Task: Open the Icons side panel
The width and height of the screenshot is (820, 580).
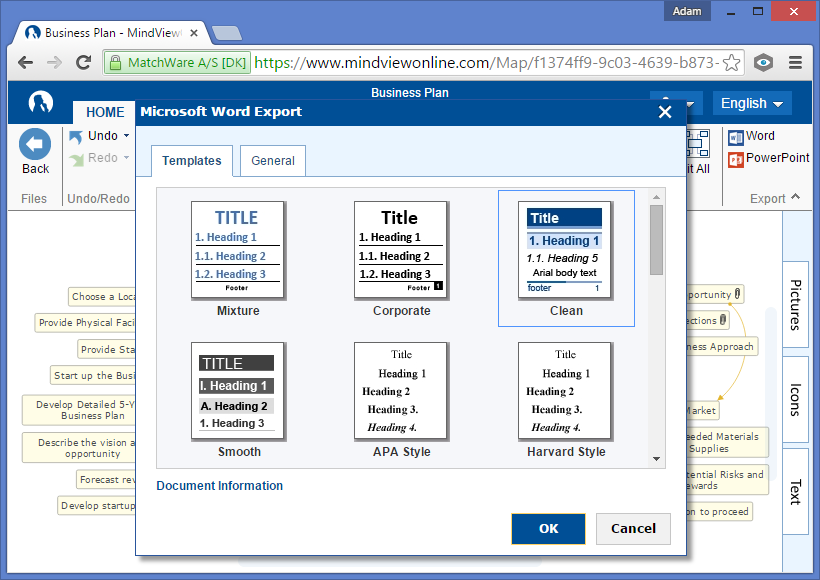Action: coord(795,400)
